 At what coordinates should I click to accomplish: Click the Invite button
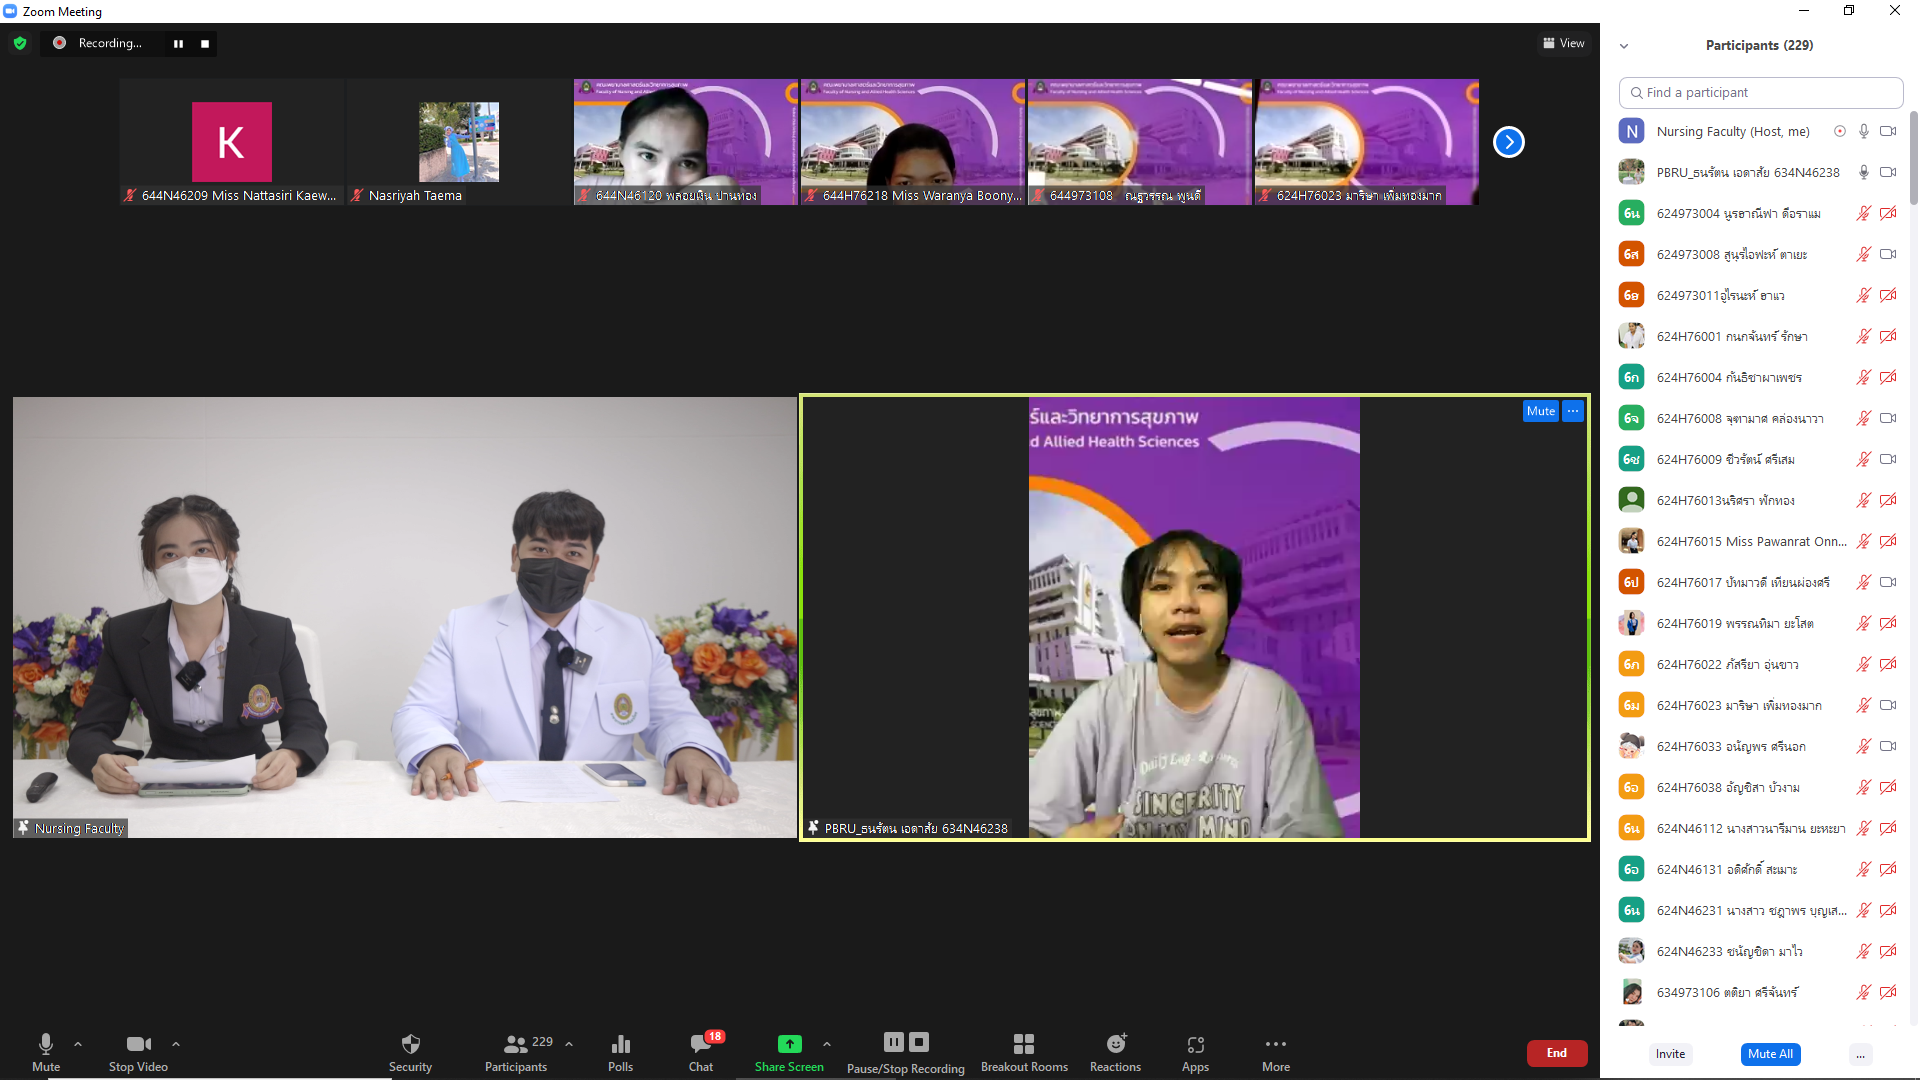coord(1670,1054)
